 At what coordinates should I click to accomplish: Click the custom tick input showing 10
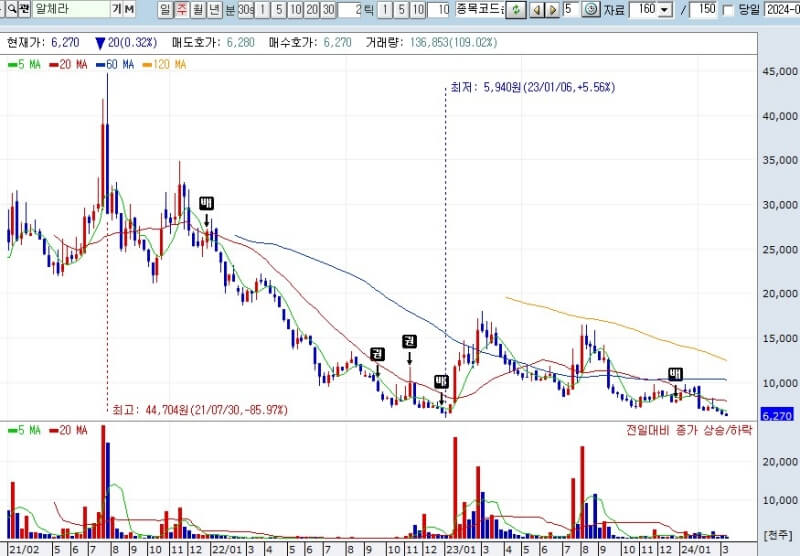(x=438, y=9)
